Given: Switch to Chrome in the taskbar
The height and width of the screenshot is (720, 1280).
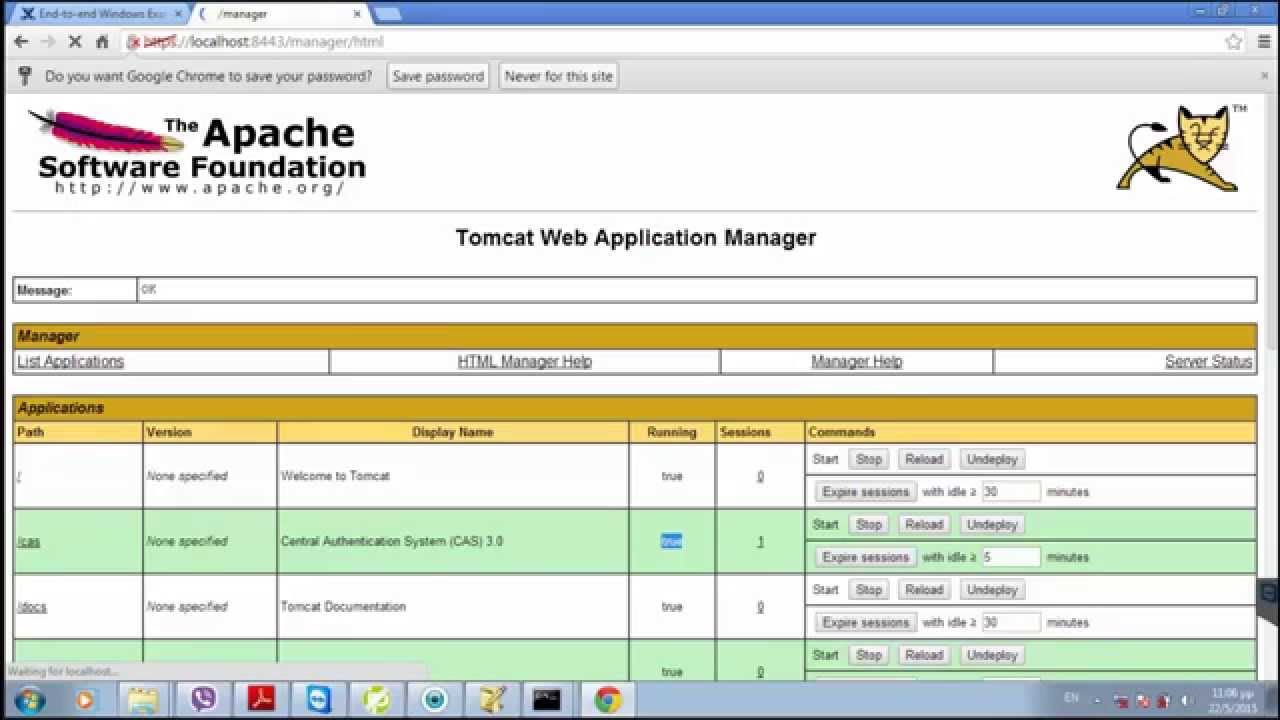Looking at the screenshot, I should click(608, 700).
